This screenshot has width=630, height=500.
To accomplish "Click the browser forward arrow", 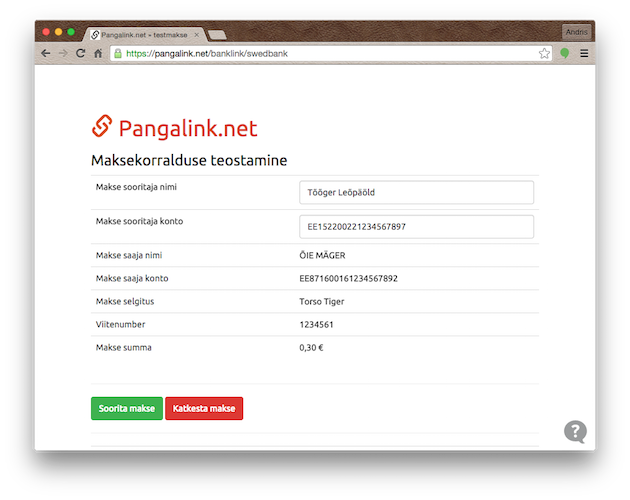I will tap(63, 53).
